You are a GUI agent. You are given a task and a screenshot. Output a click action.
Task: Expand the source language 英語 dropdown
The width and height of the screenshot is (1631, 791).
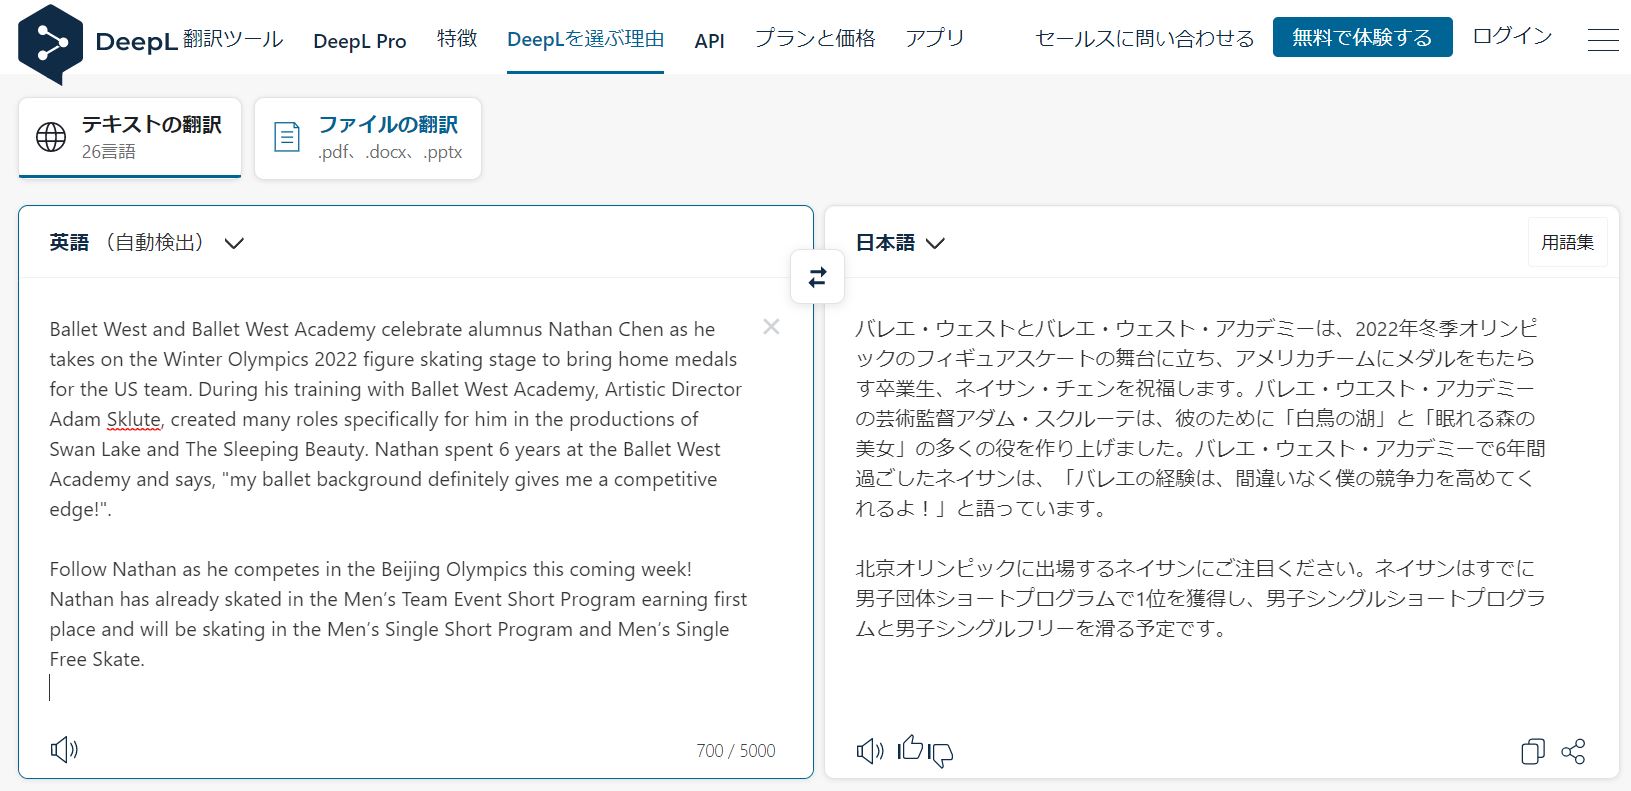click(x=147, y=243)
